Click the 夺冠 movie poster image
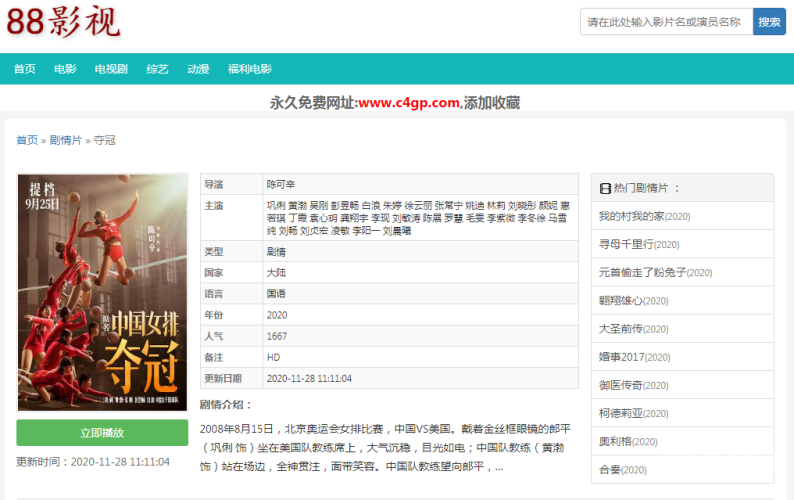794x500 pixels. [102, 292]
